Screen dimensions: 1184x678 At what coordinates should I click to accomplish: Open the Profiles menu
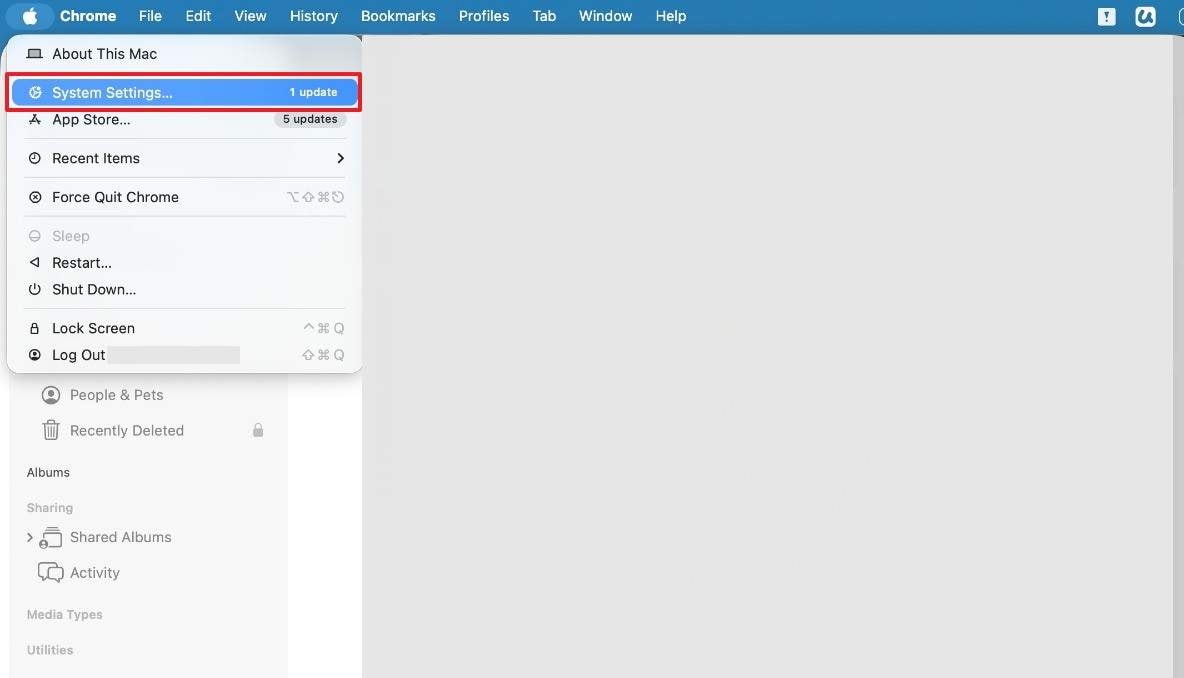pyautogui.click(x=484, y=16)
